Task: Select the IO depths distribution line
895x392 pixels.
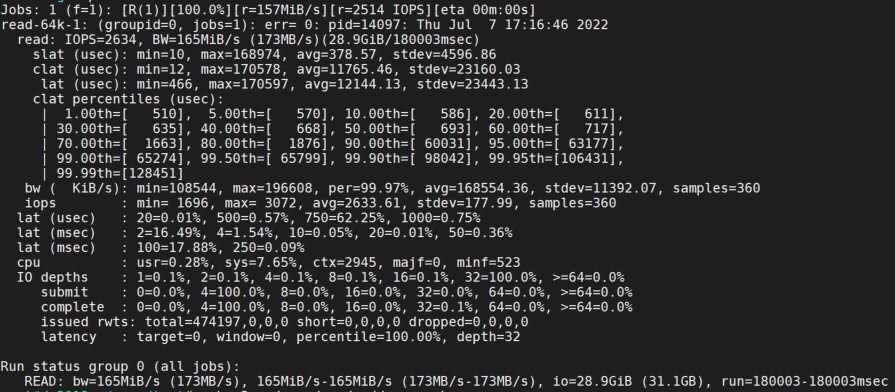Action: [x=321, y=277]
